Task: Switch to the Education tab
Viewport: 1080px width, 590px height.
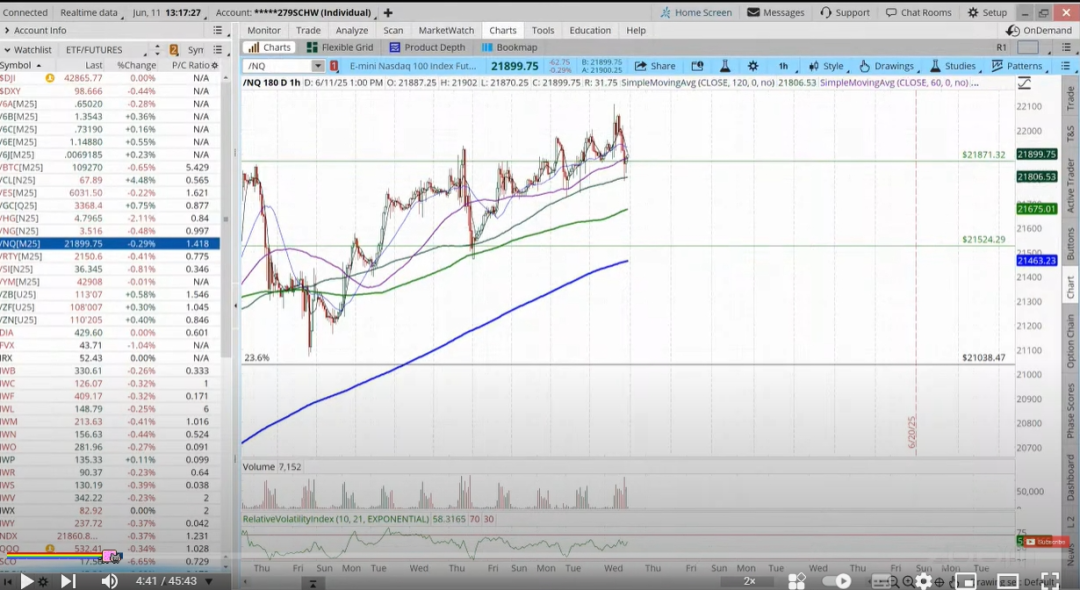Action: [x=590, y=30]
